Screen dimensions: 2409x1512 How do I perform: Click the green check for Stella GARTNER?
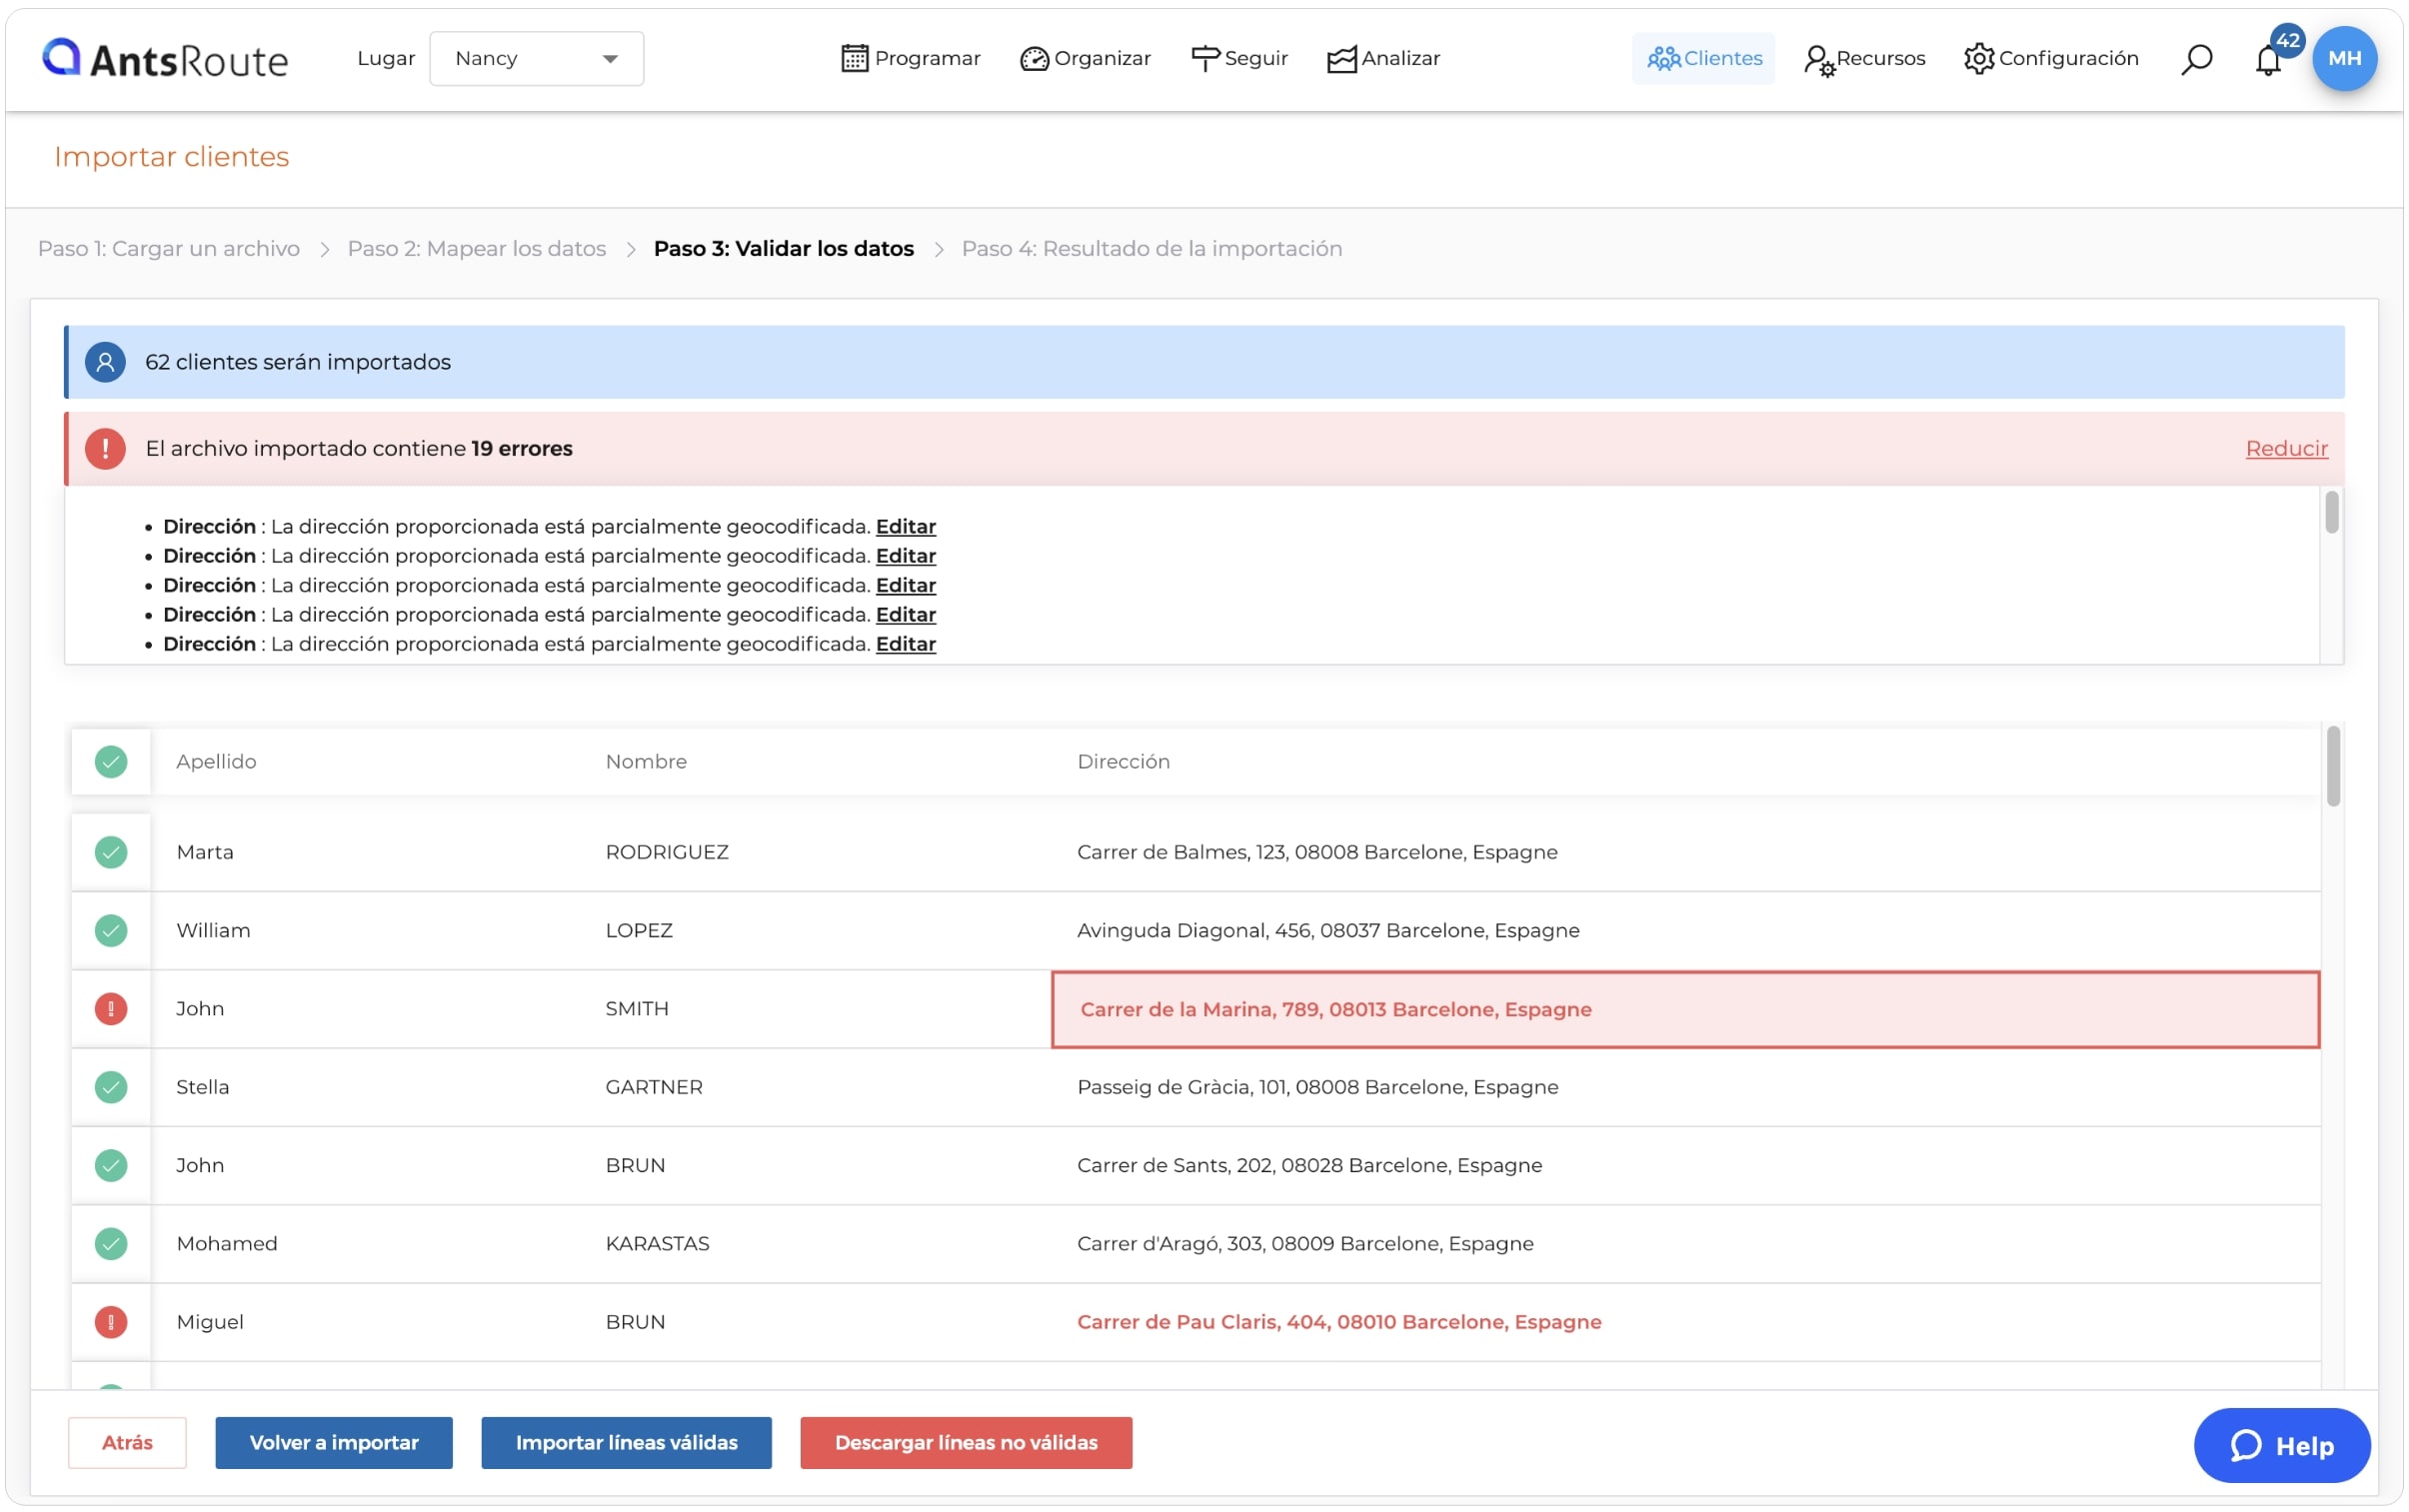point(111,1087)
